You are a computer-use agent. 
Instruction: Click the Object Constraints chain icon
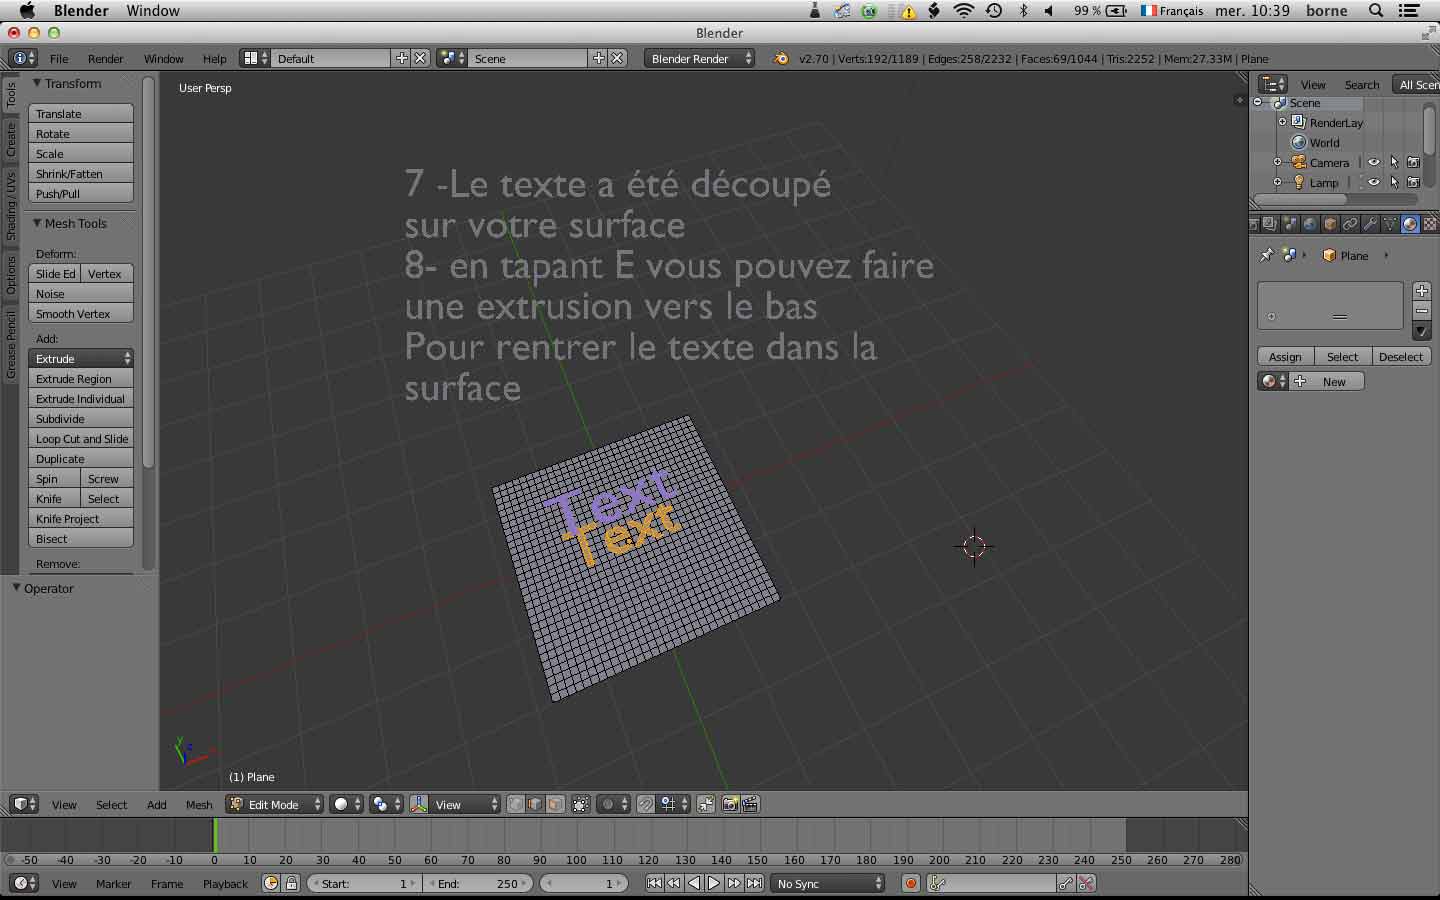[1350, 224]
